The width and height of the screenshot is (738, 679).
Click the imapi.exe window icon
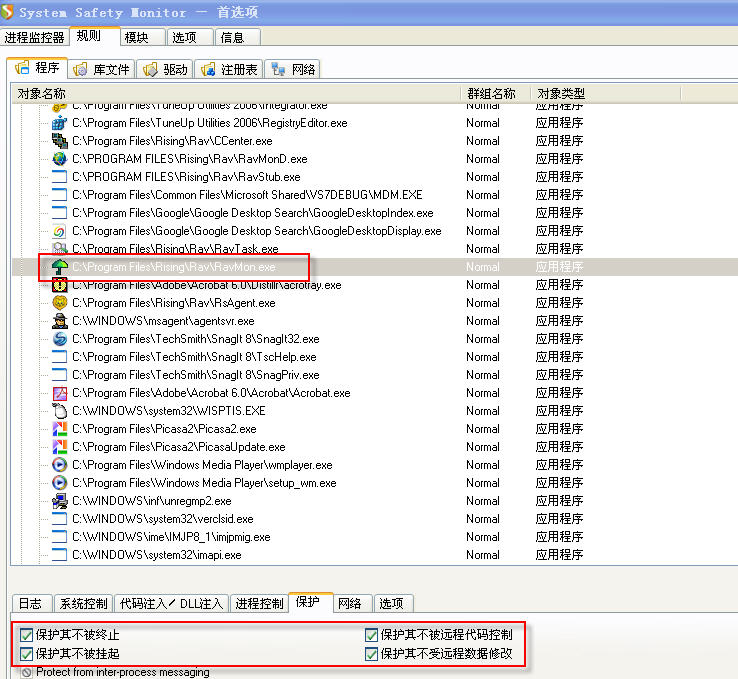pos(59,555)
